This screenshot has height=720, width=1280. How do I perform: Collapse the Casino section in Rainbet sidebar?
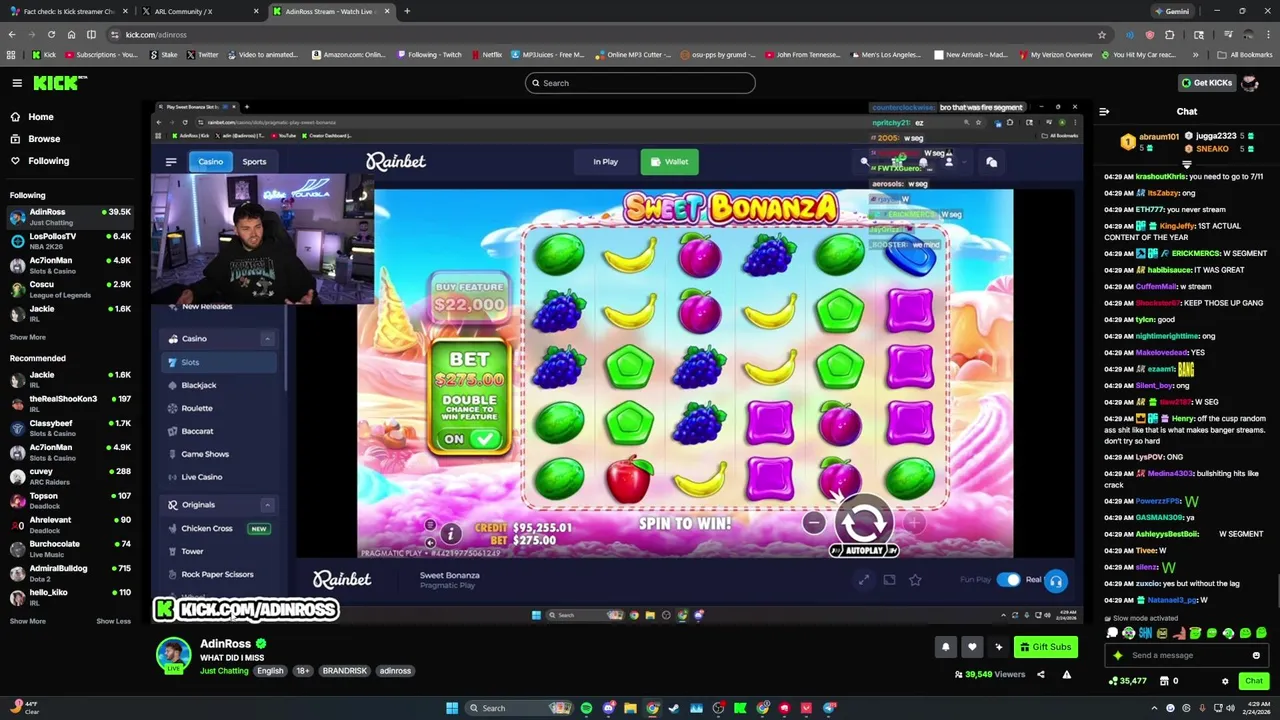(x=267, y=339)
